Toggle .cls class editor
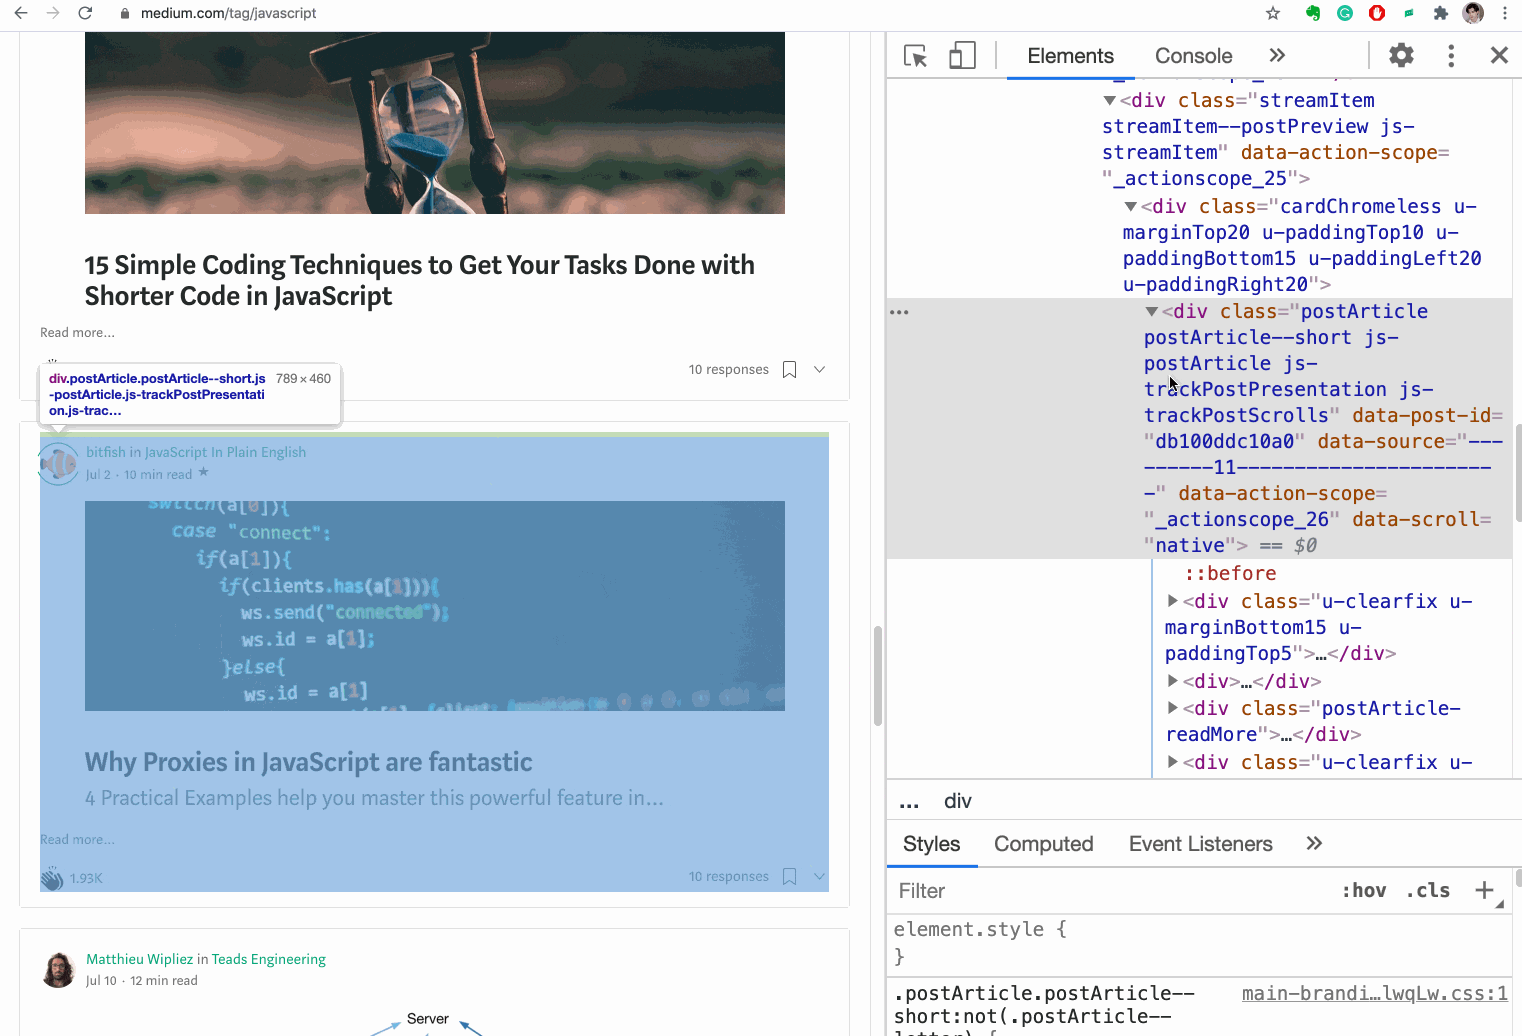This screenshot has width=1522, height=1036. (1428, 890)
